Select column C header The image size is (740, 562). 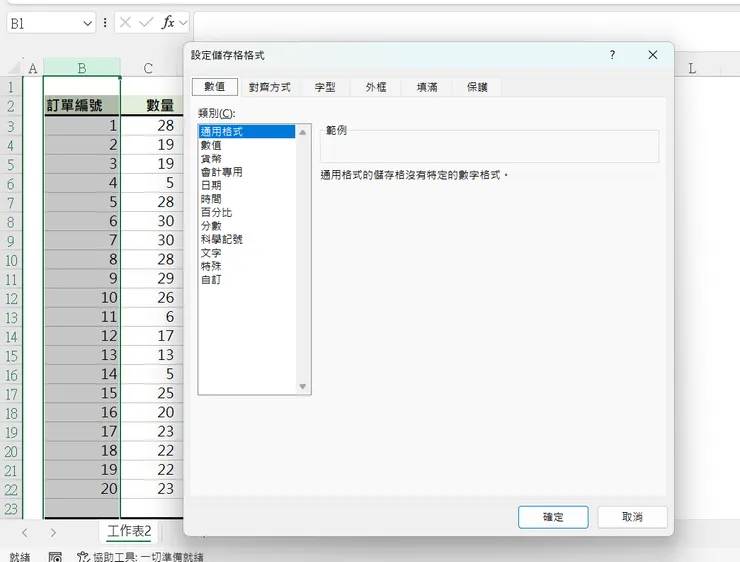tap(148, 68)
